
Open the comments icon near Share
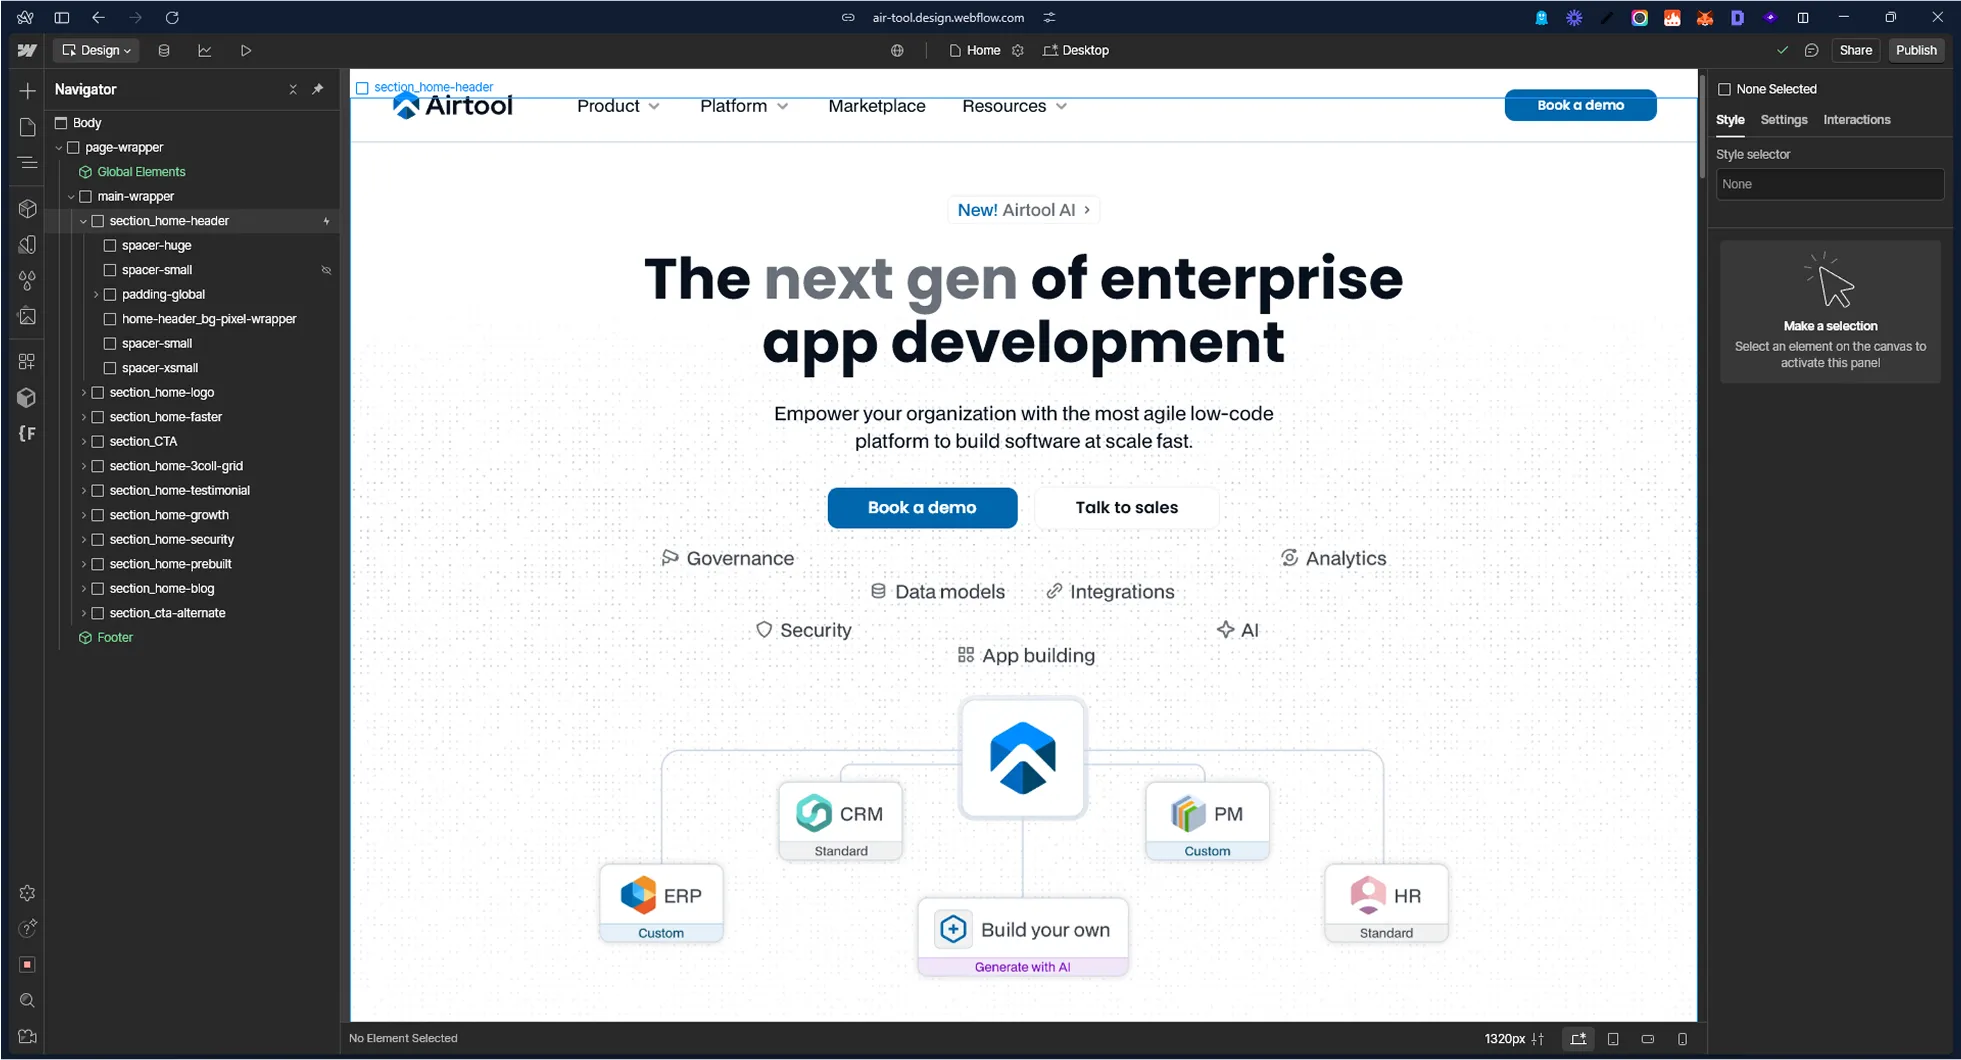pos(1811,50)
